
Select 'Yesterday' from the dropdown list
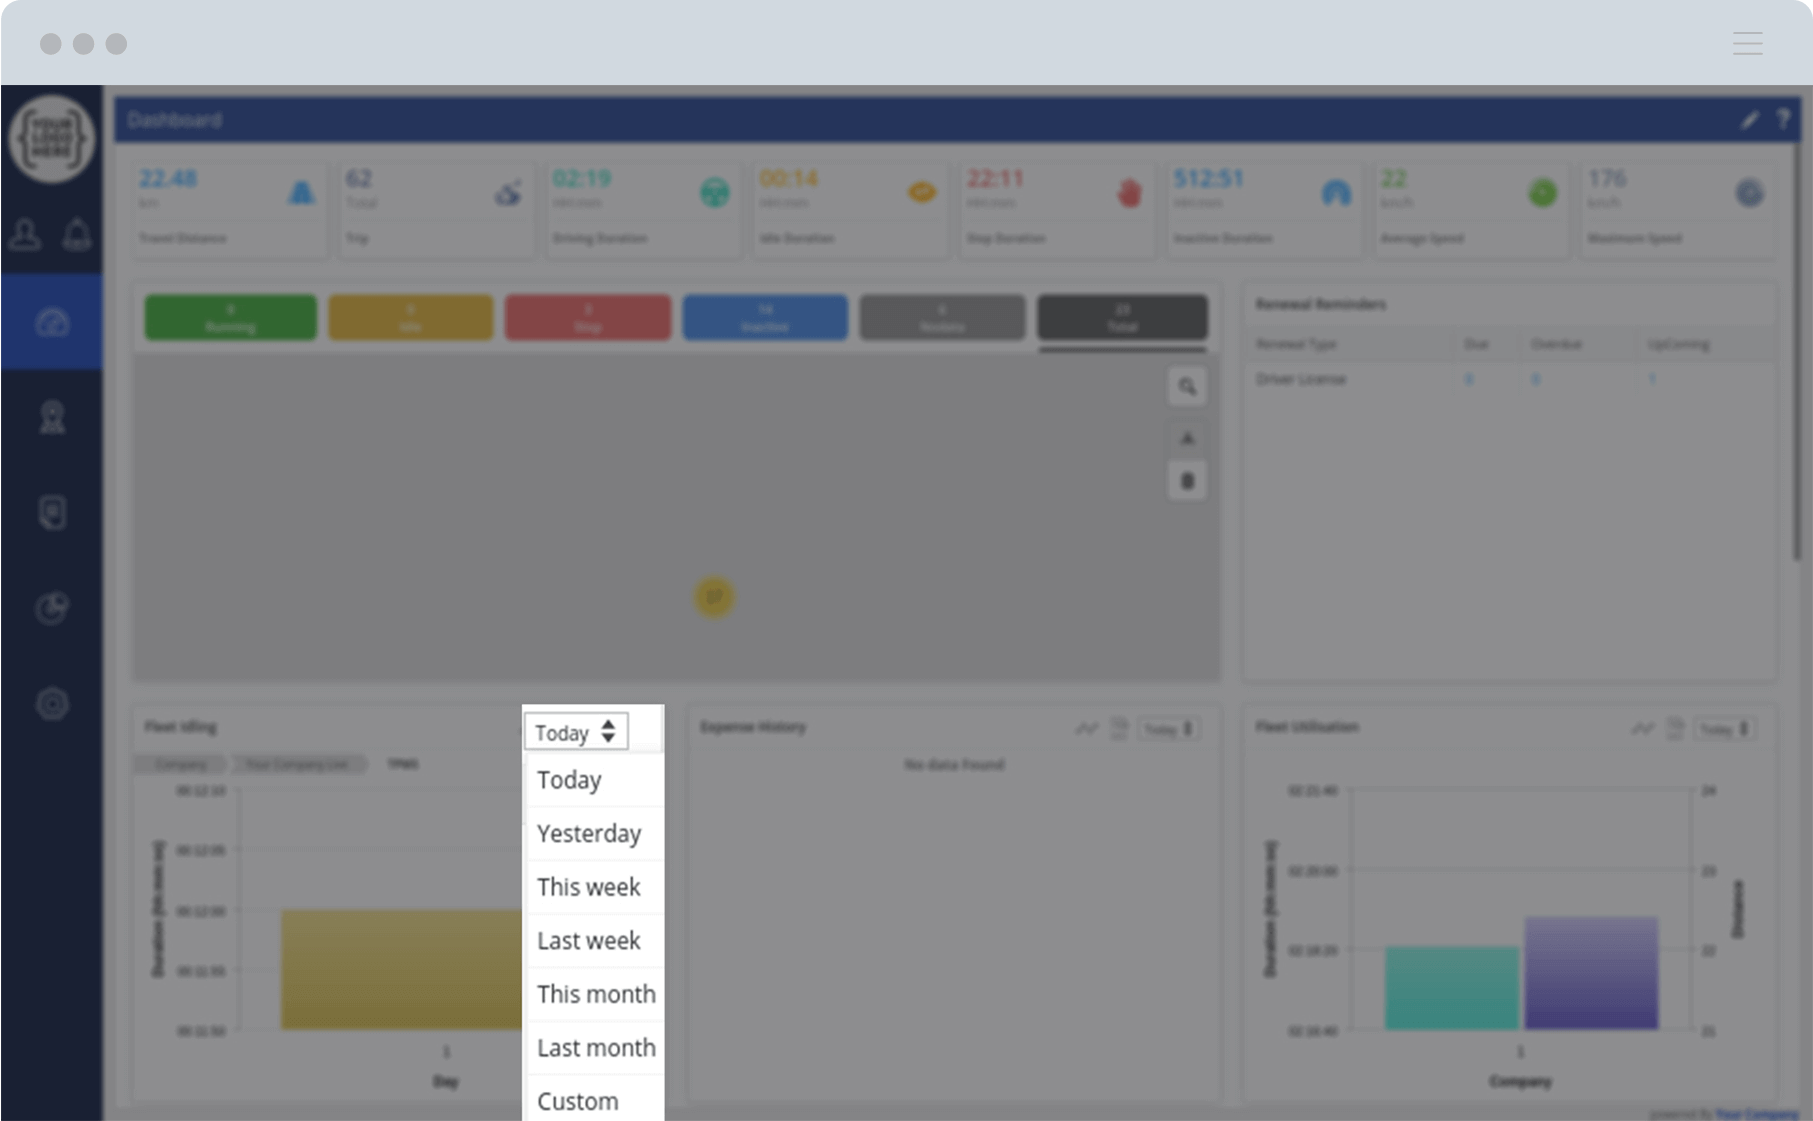click(x=589, y=833)
